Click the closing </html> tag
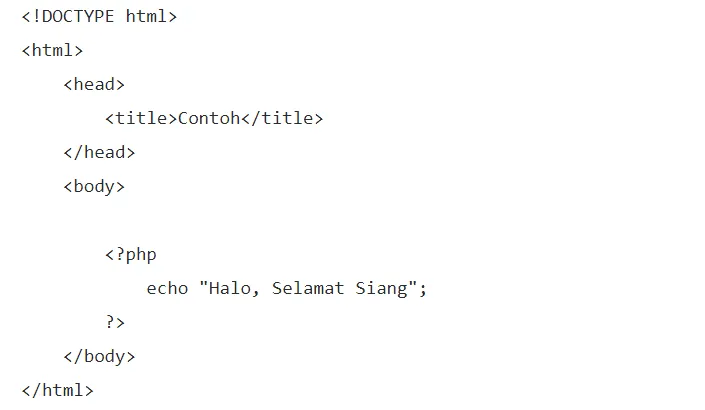The height and width of the screenshot is (410, 705). [x=57, y=391]
